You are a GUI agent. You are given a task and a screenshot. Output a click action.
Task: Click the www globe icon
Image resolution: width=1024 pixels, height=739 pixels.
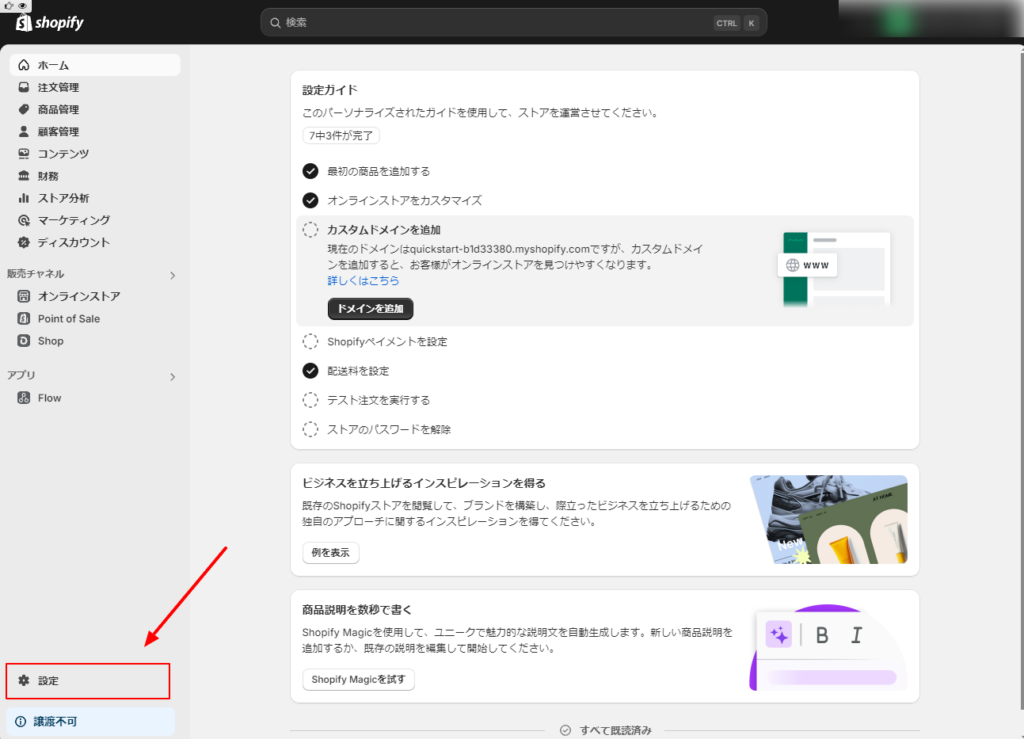click(x=792, y=265)
